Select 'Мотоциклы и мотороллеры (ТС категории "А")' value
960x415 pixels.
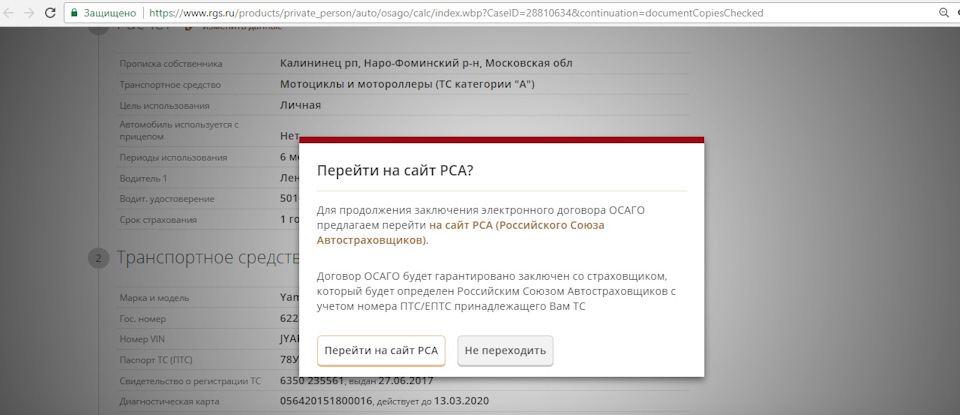(x=407, y=84)
